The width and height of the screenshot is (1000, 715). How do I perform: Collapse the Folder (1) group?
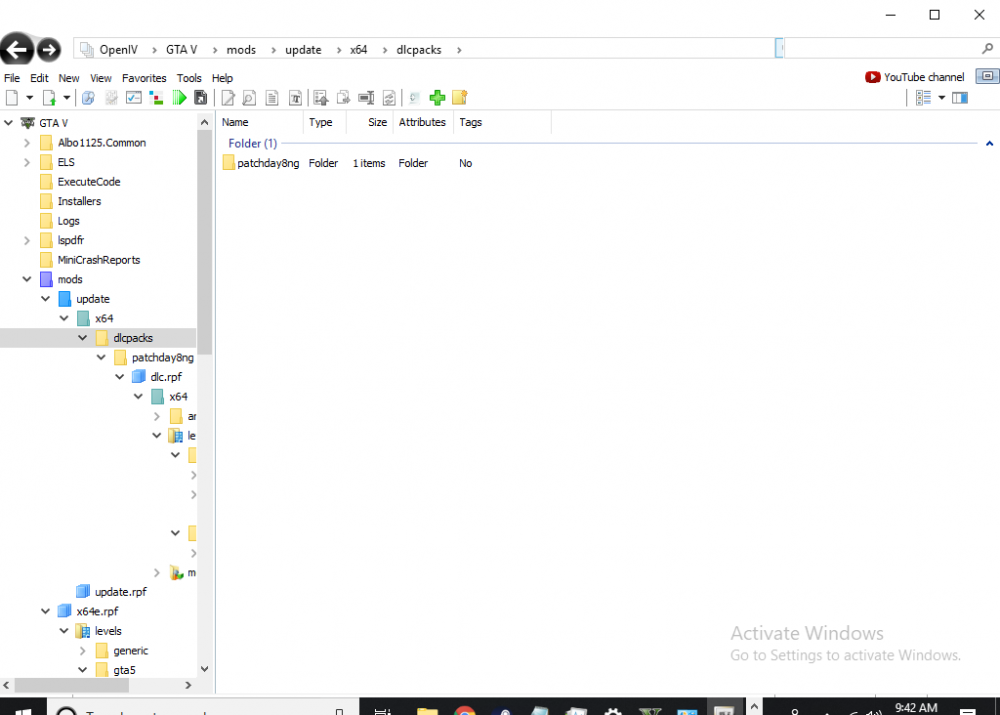pos(989,144)
